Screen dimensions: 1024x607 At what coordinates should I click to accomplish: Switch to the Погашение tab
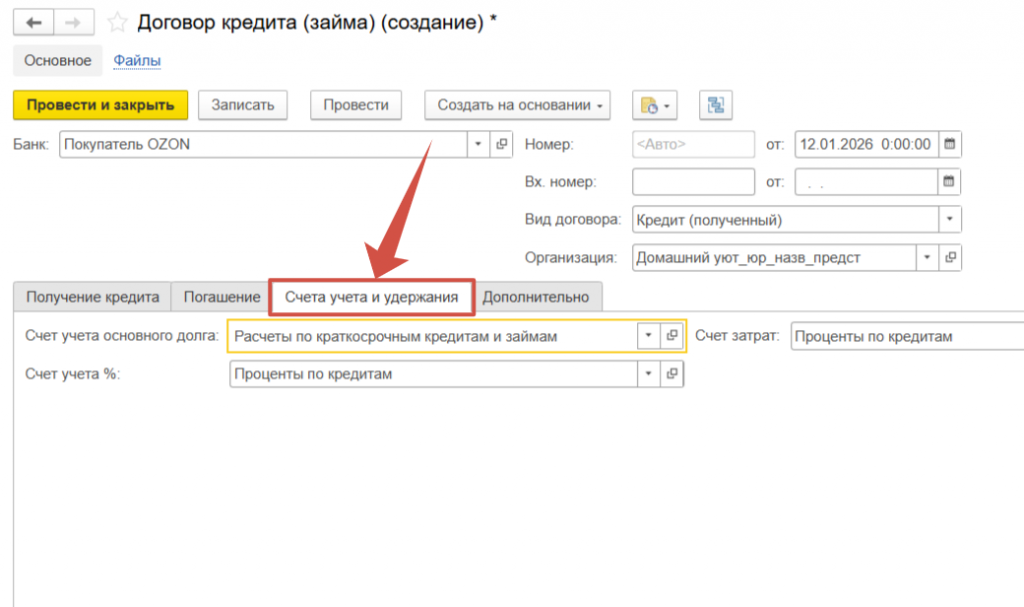pyautogui.click(x=221, y=297)
